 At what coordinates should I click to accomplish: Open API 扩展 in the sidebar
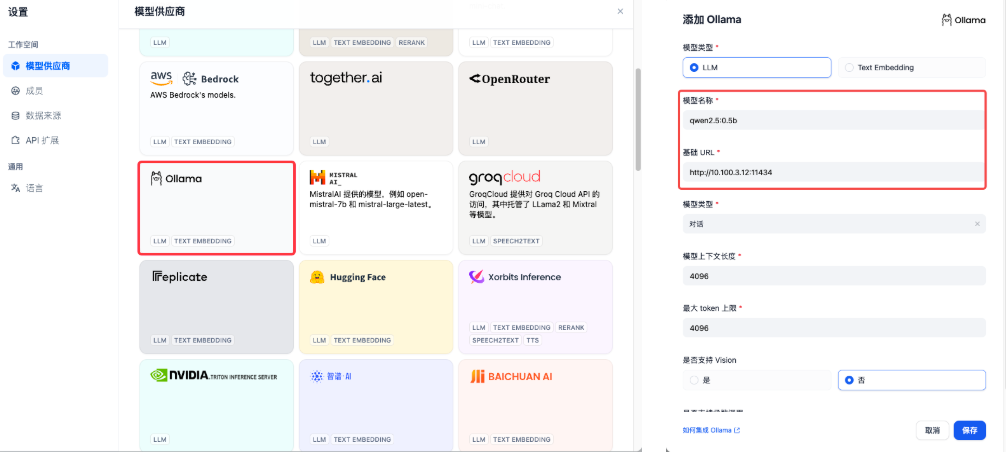click(56, 140)
